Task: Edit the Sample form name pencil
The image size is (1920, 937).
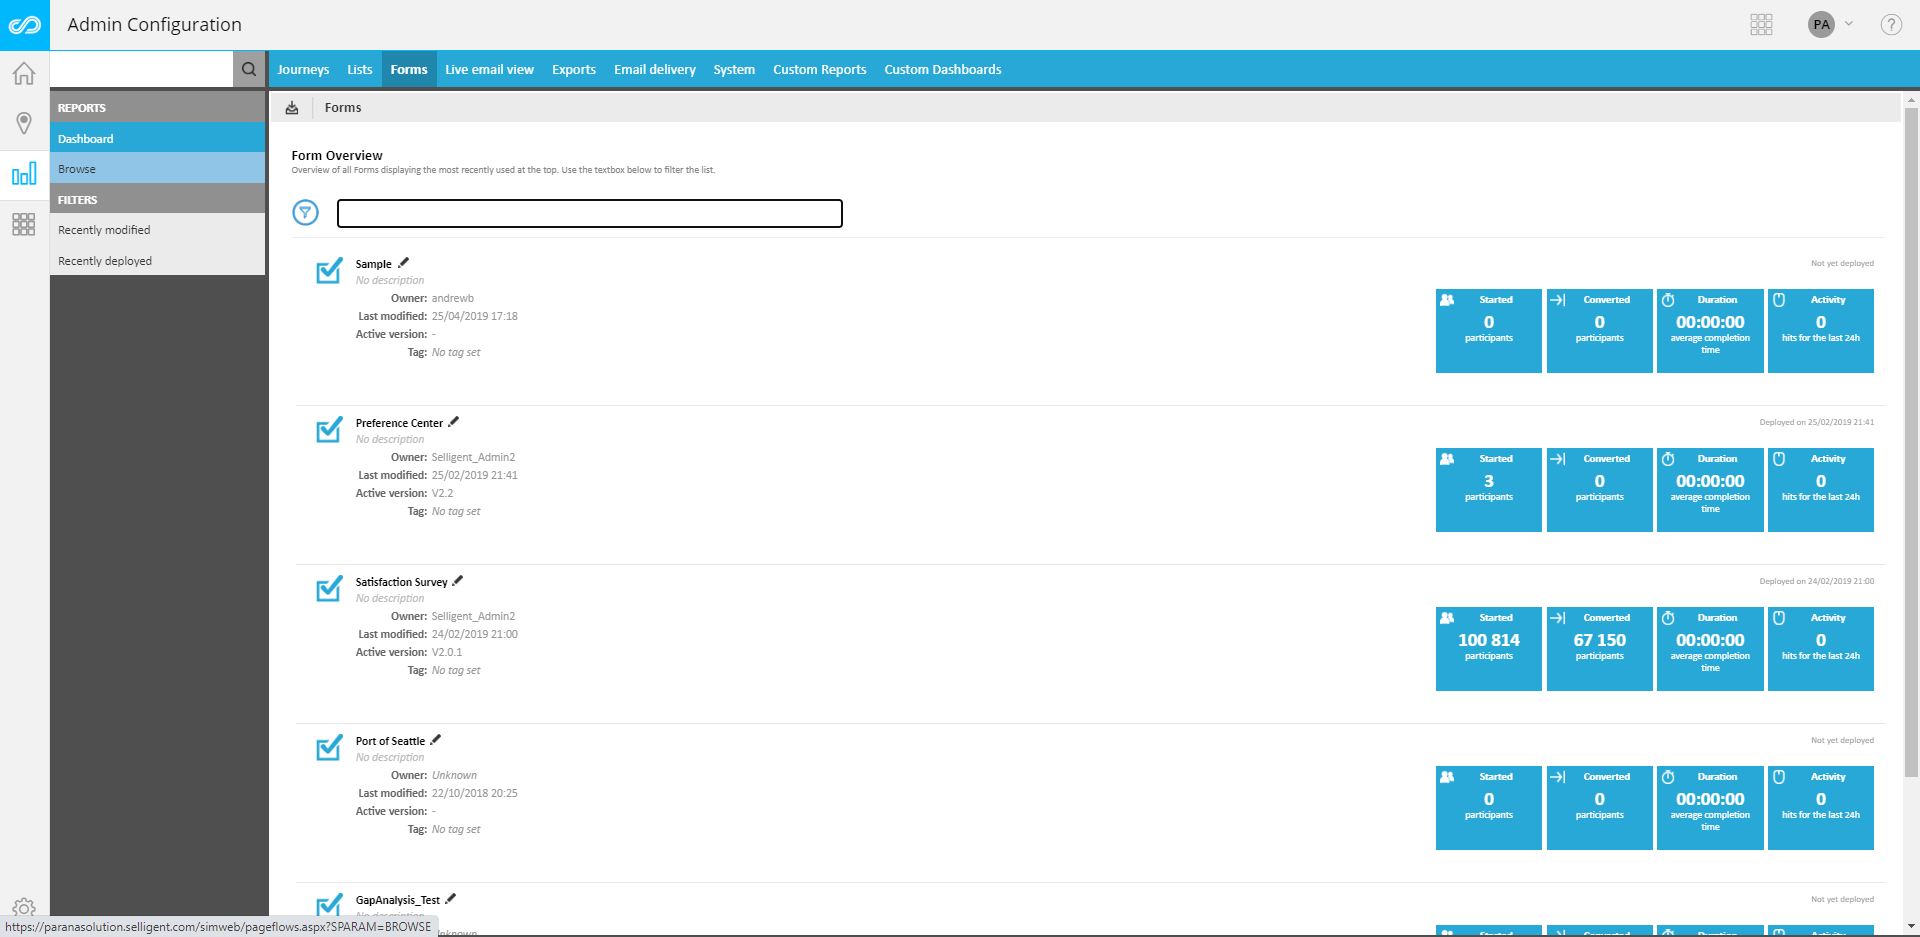Action: 404,263
